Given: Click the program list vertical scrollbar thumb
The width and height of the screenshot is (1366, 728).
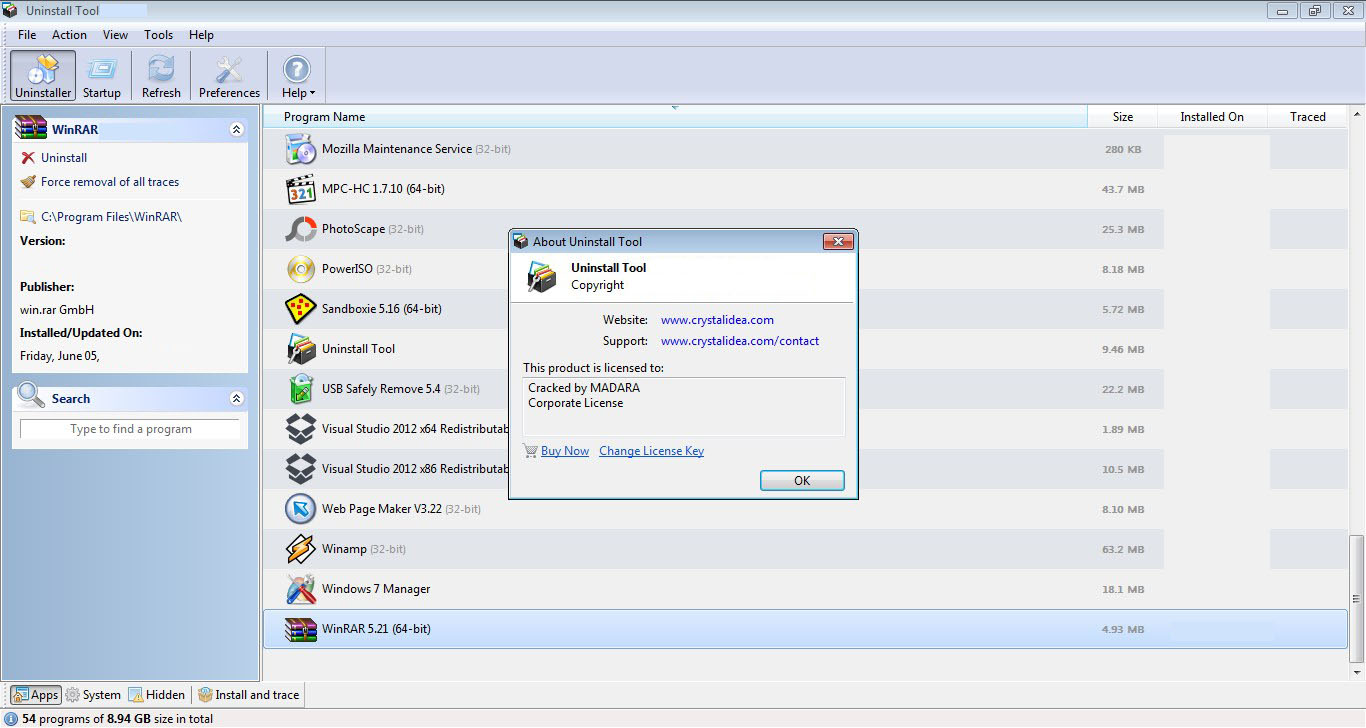Looking at the screenshot, I should click(x=1356, y=598).
